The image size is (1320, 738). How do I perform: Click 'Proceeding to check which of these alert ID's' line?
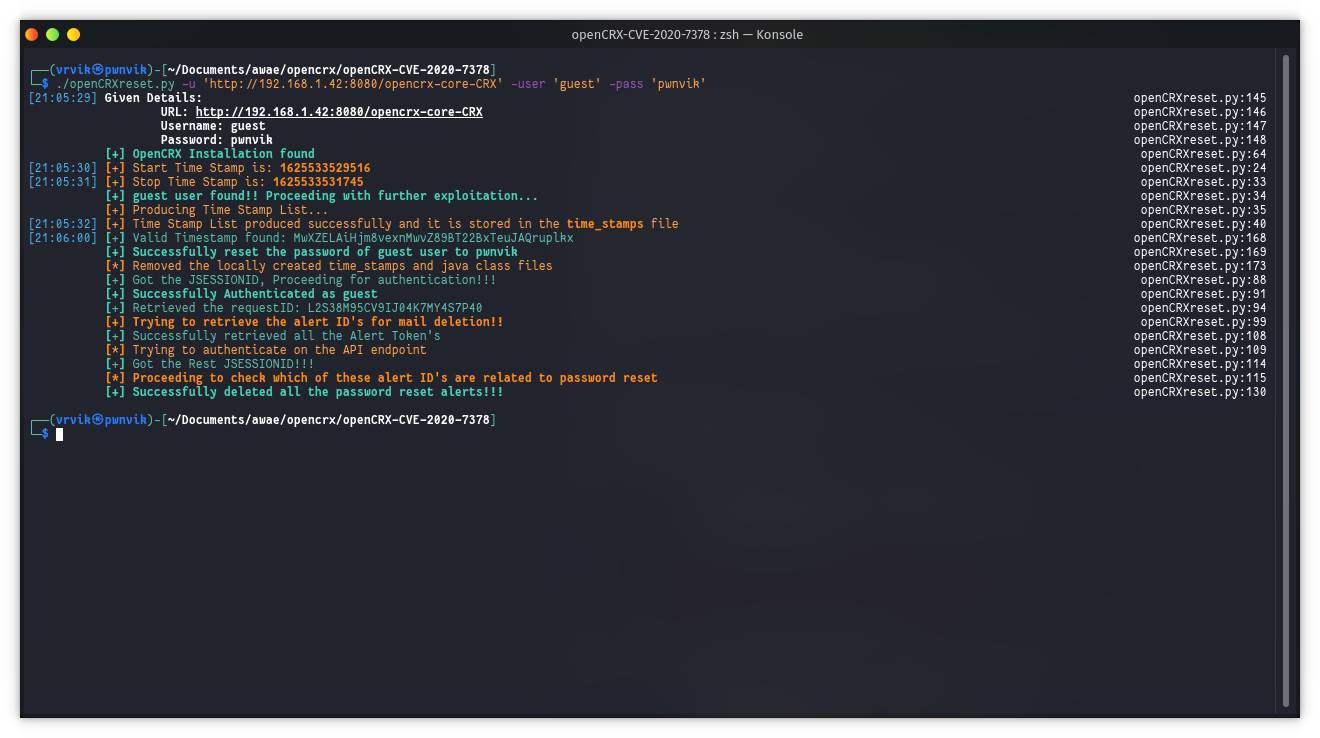[x=381, y=378]
